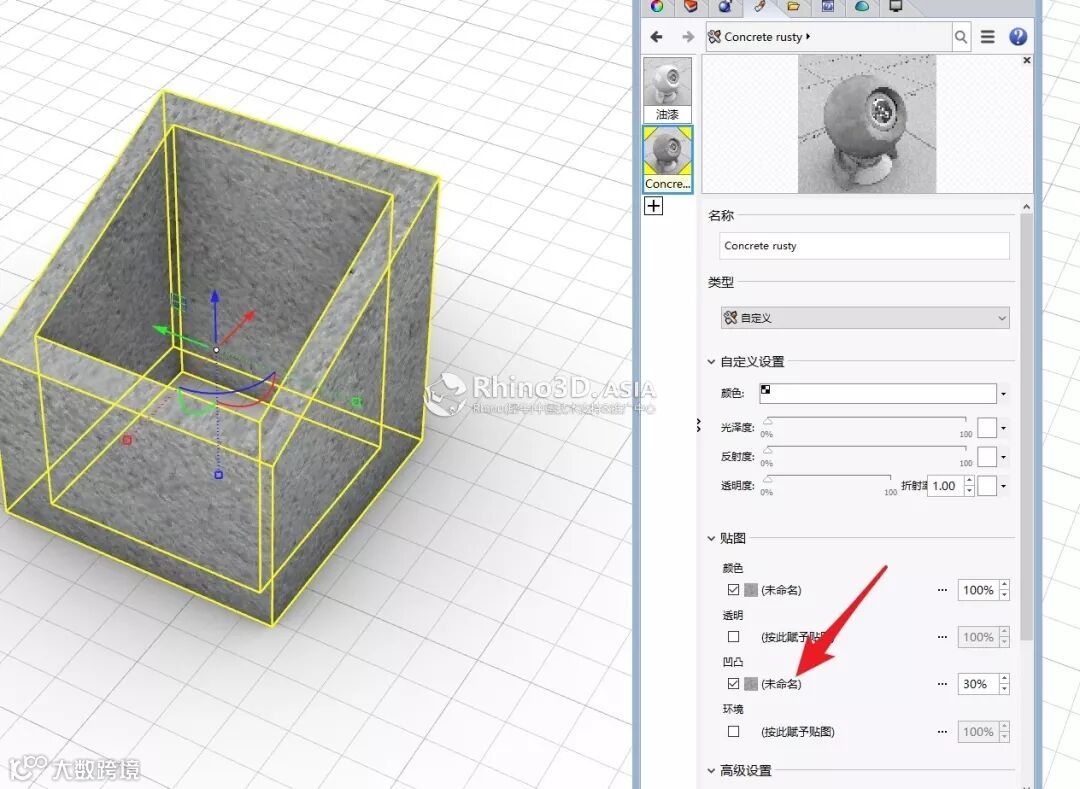Screen dimensions: 1080x789
Task: Open the blue help window tab
Action: pos(828,7)
